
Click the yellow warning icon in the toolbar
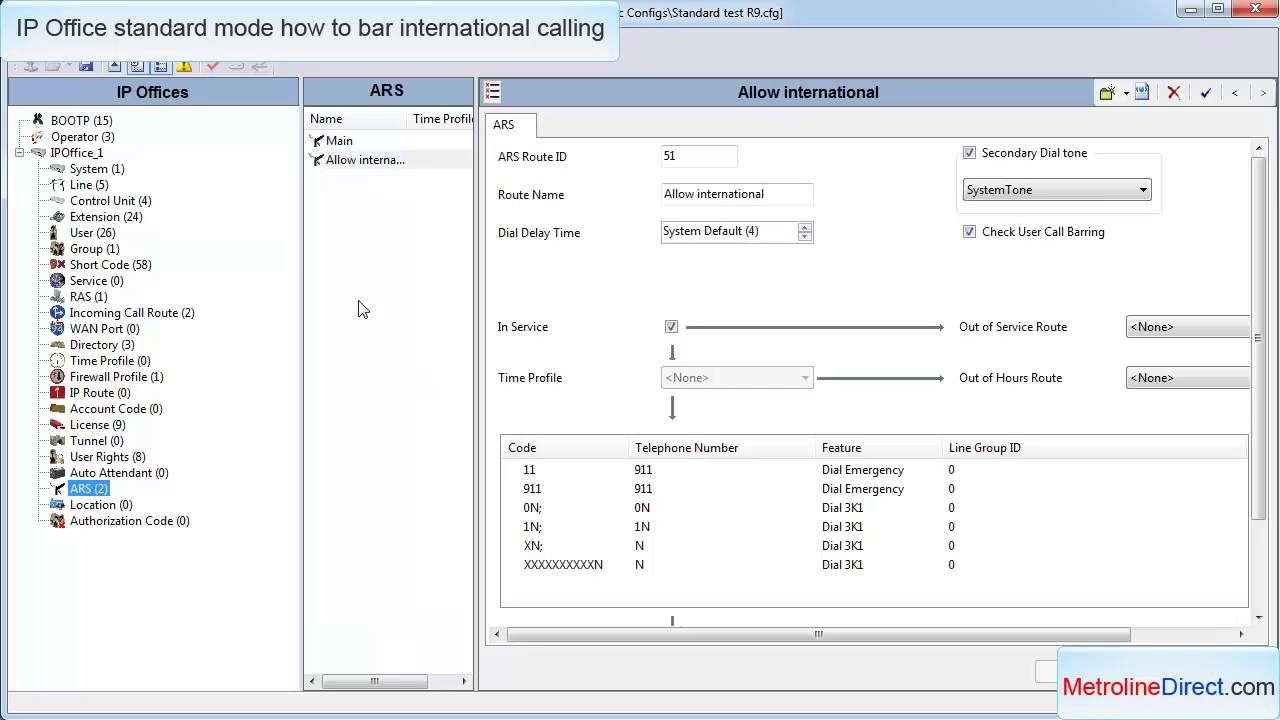(184, 65)
